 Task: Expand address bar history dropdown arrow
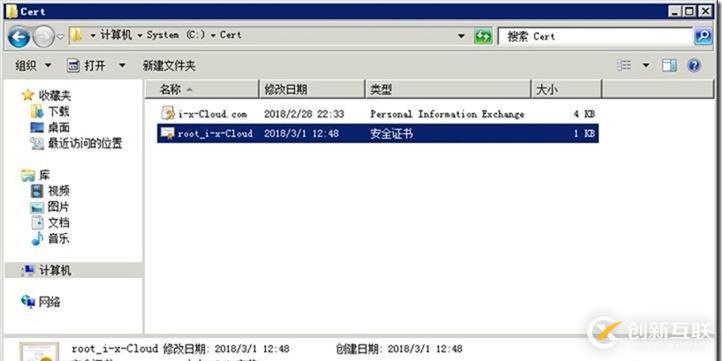[x=461, y=36]
